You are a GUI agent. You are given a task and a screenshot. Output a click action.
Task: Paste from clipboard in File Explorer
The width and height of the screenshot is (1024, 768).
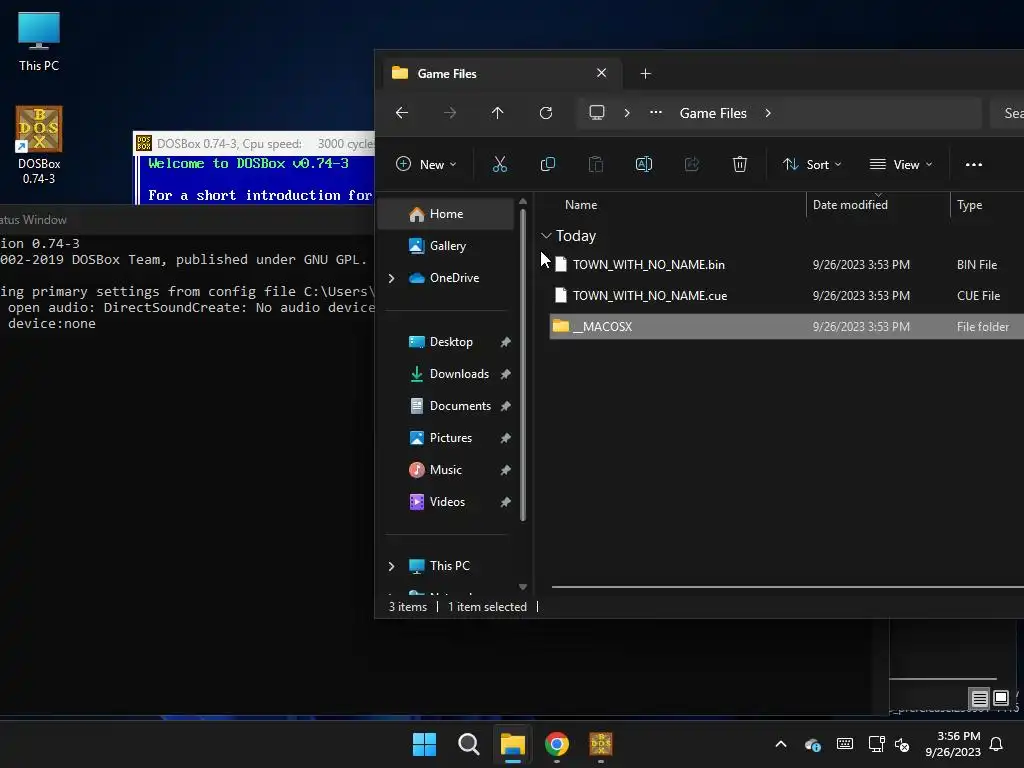pos(596,165)
